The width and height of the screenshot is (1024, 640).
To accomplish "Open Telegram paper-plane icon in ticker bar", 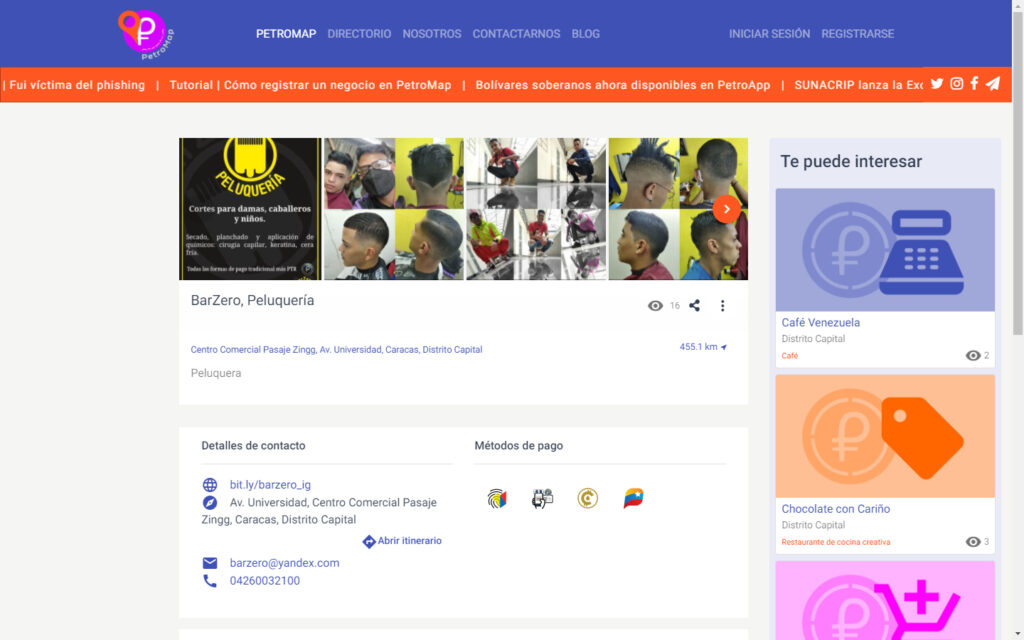I will pyautogui.click(x=993, y=84).
